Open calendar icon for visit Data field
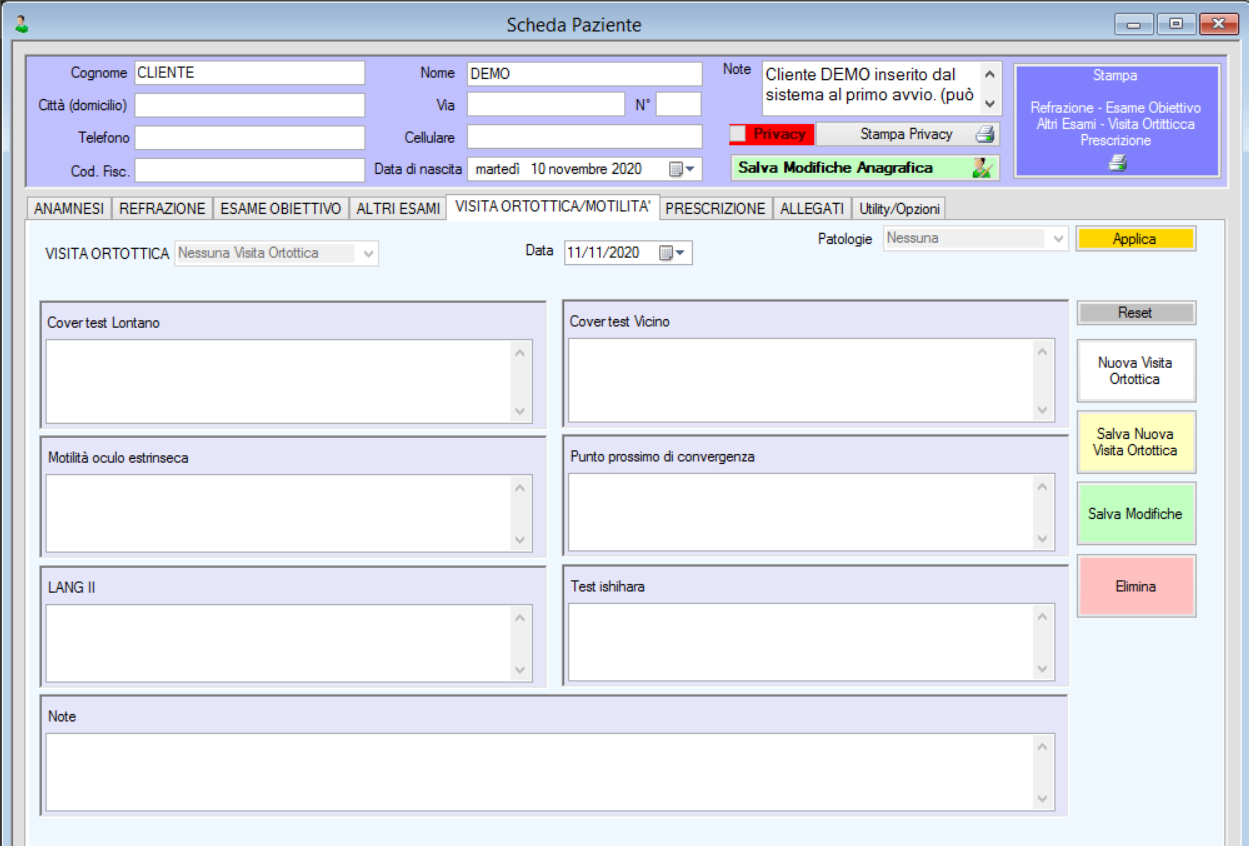1249x846 pixels. coord(673,253)
